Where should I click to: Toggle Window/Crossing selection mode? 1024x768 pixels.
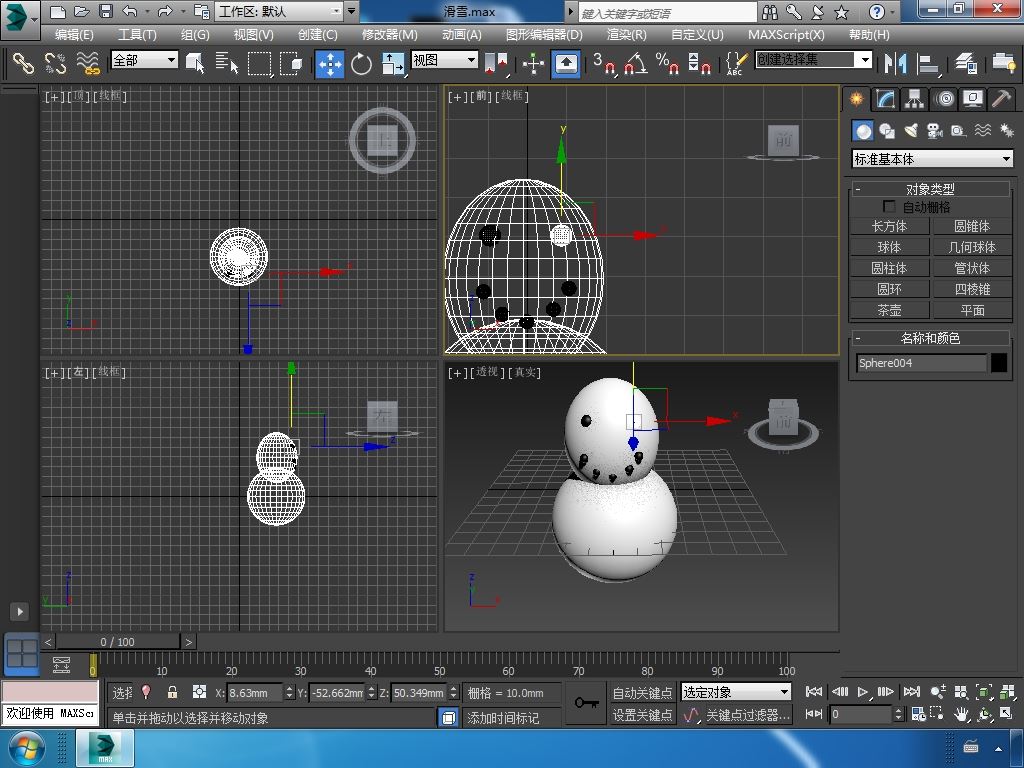[x=291, y=63]
